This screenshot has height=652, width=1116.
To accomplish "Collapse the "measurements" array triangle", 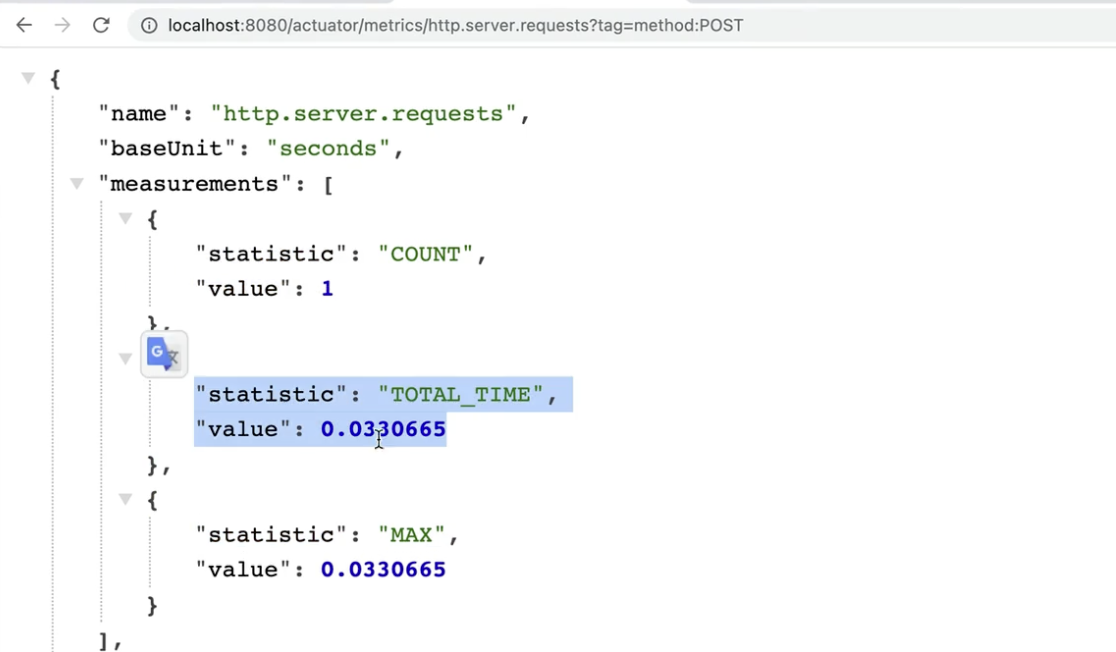I will [77, 184].
